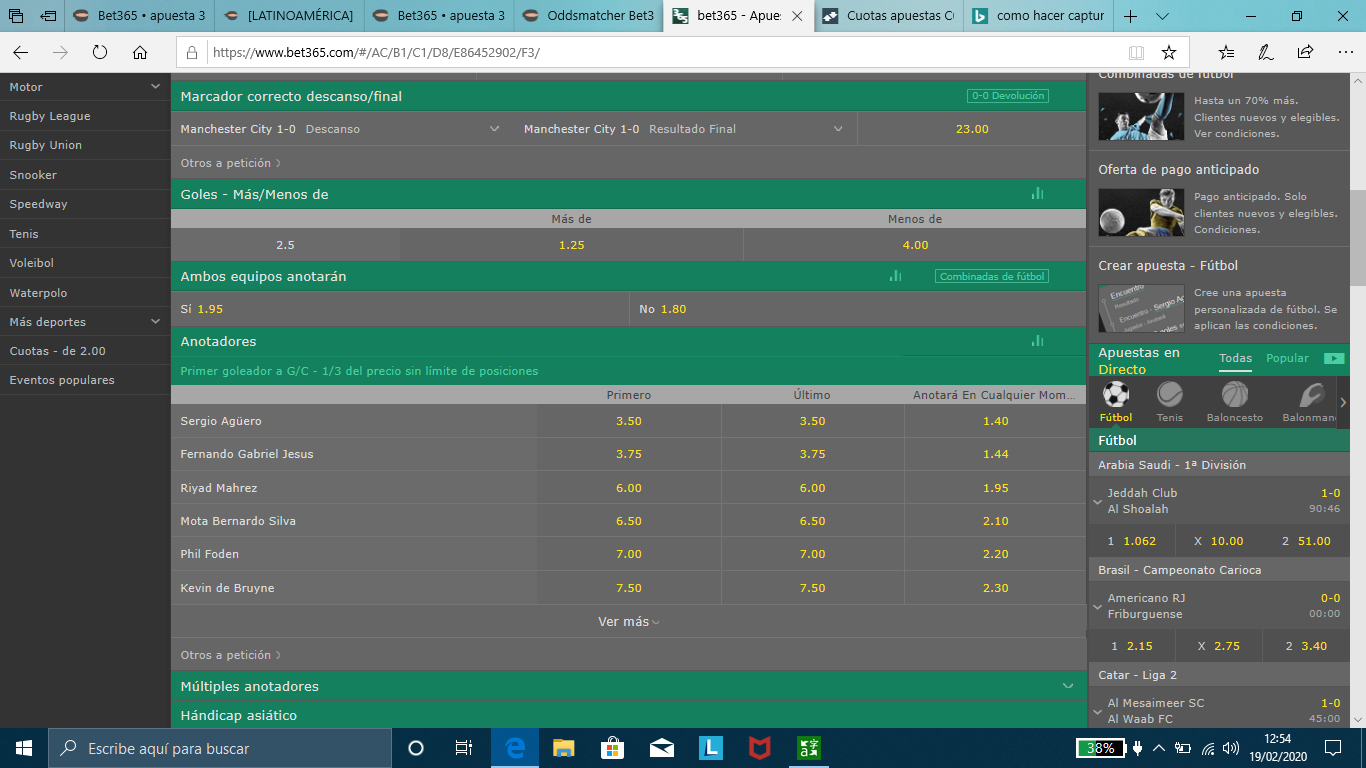The image size is (1366, 768).
Task: Collapse Jeddah Club vs Al Shoalah match
Action: pyautogui.click(x=1098, y=501)
